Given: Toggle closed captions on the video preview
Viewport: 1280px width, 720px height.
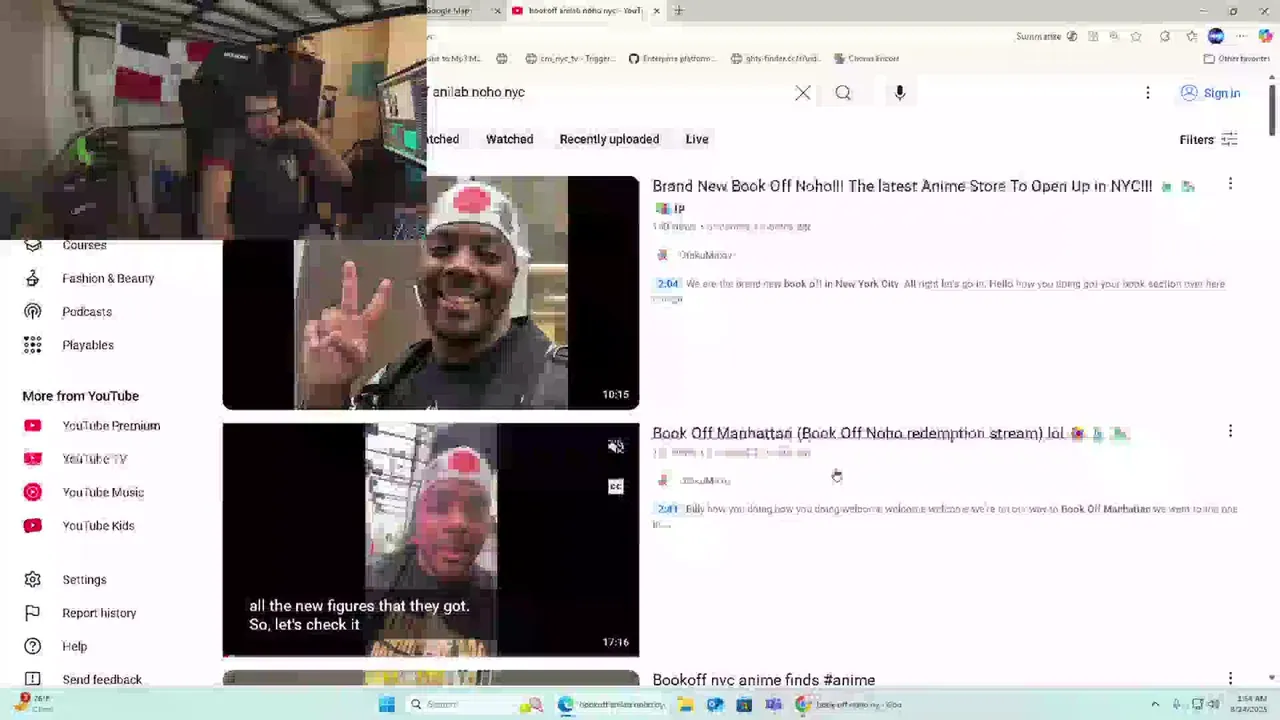Looking at the screenshot, I should [x=616, y=487].
